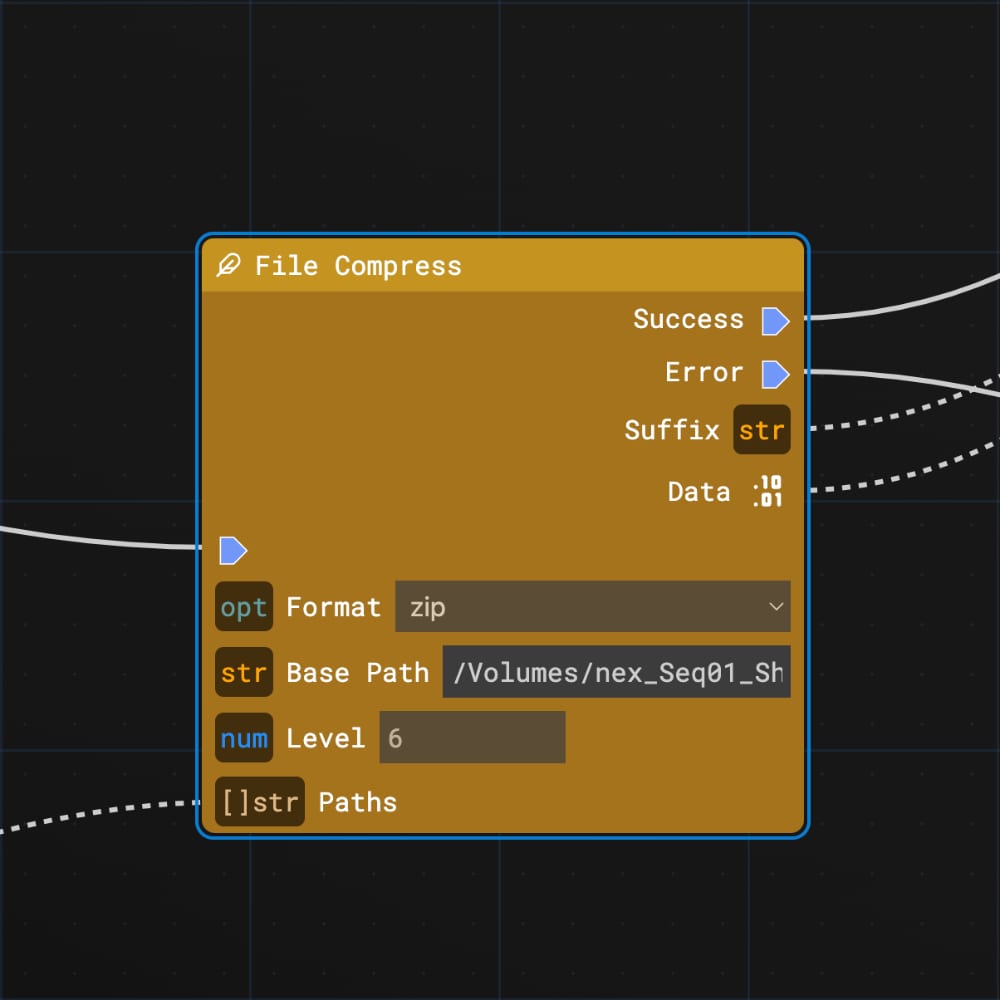Change the compression format from zip
Image resolution: width=1000 pixels, height=1000 pixels.
(x=592, y=606)
